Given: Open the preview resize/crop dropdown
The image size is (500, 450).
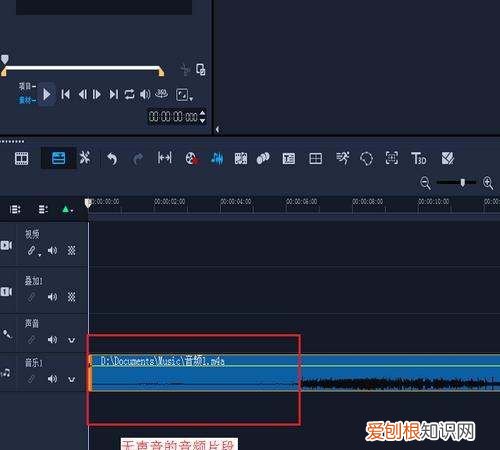Looking at the screenshot, I should 184,95.
